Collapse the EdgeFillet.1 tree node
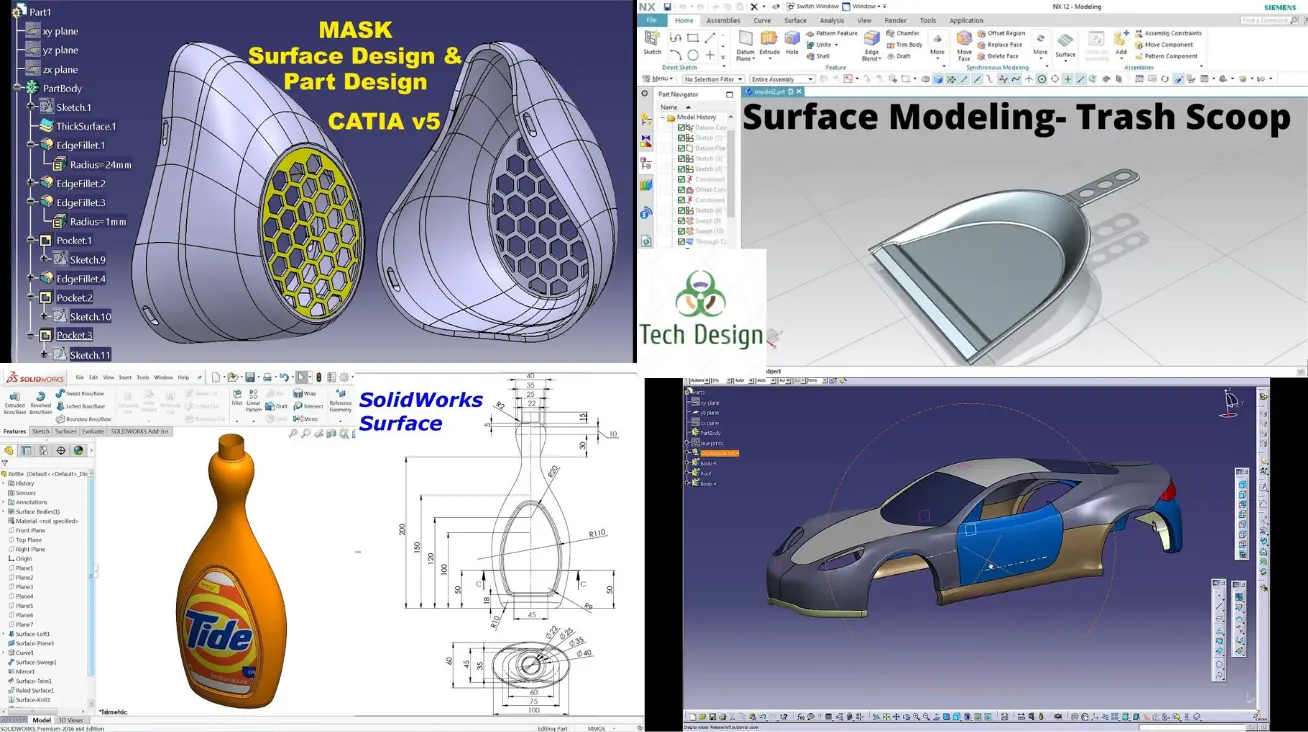Image resolution: width=1308 pixels, height=732 pixels. pos(32,145)
